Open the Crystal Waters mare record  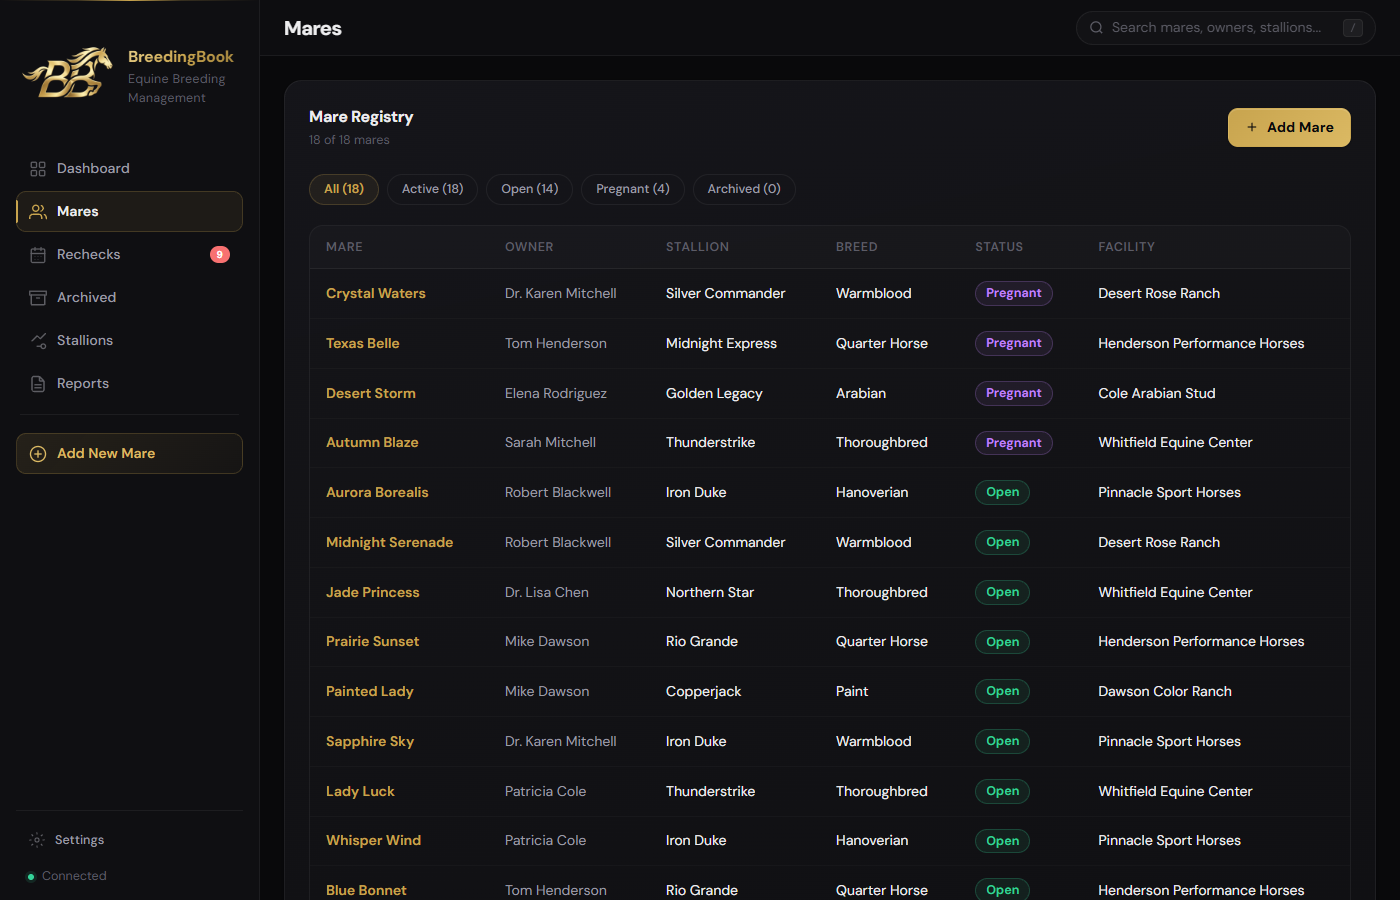(376, 294)
